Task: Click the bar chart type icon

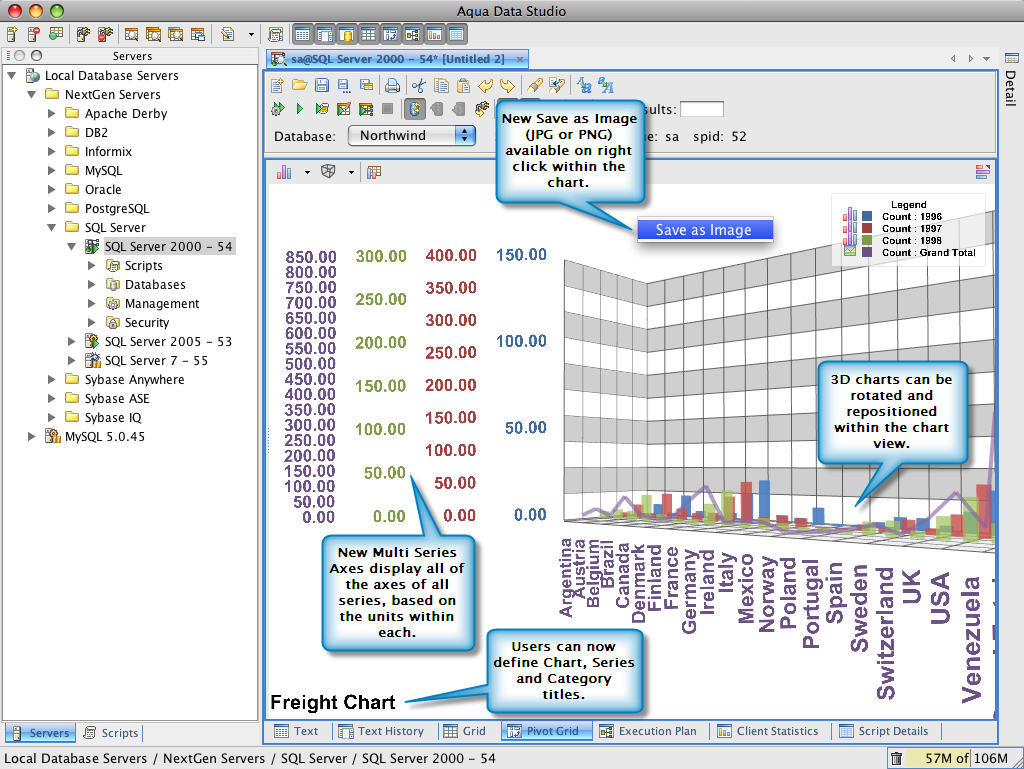Action: click(x=284, y=172)
